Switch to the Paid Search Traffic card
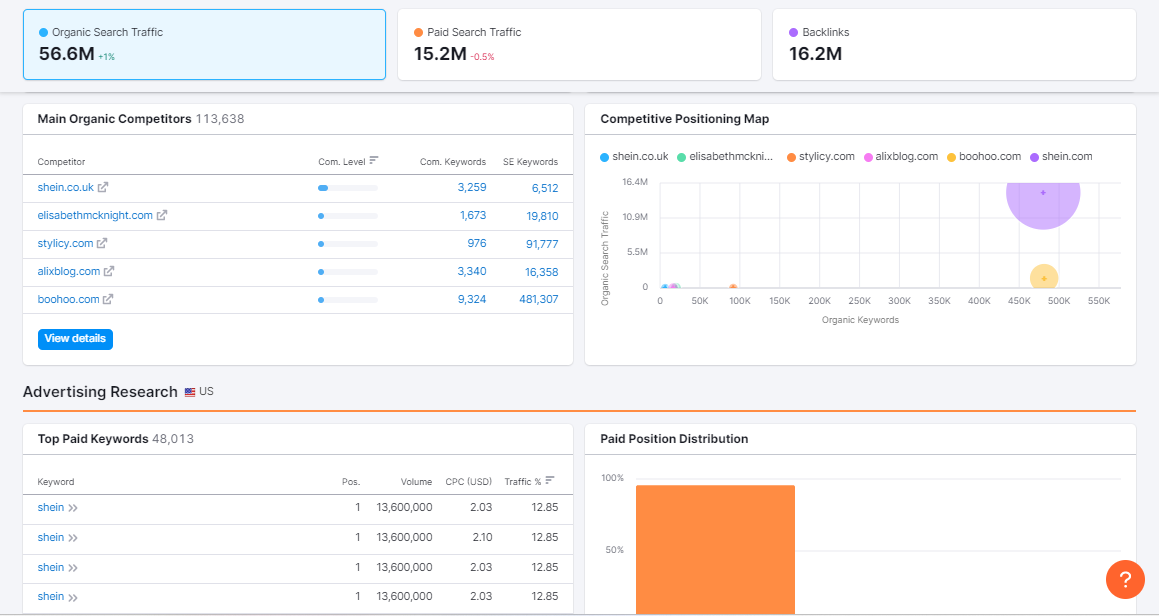 click(x=579, y=45)
